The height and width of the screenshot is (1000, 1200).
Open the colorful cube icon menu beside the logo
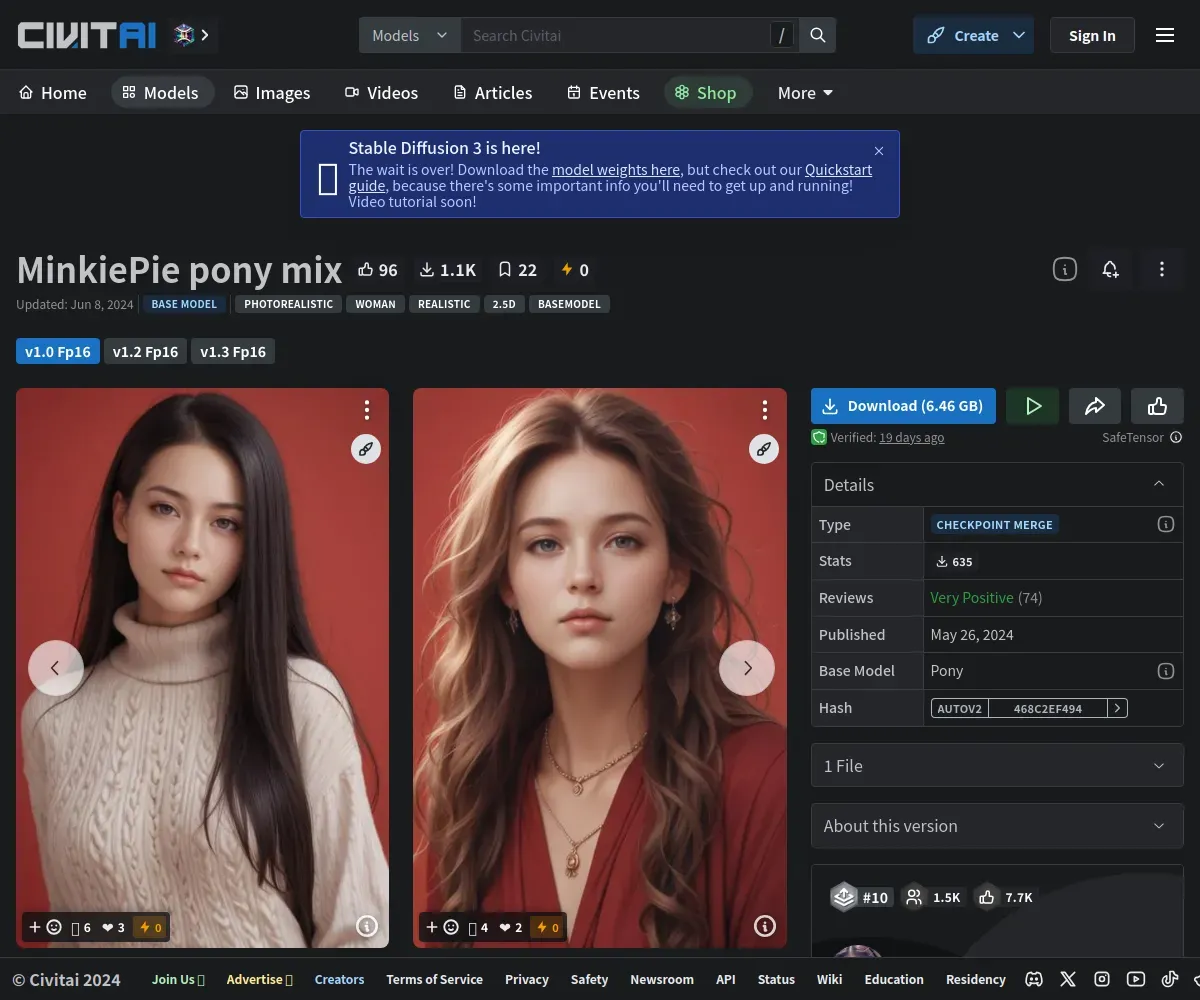coord(192,35)
